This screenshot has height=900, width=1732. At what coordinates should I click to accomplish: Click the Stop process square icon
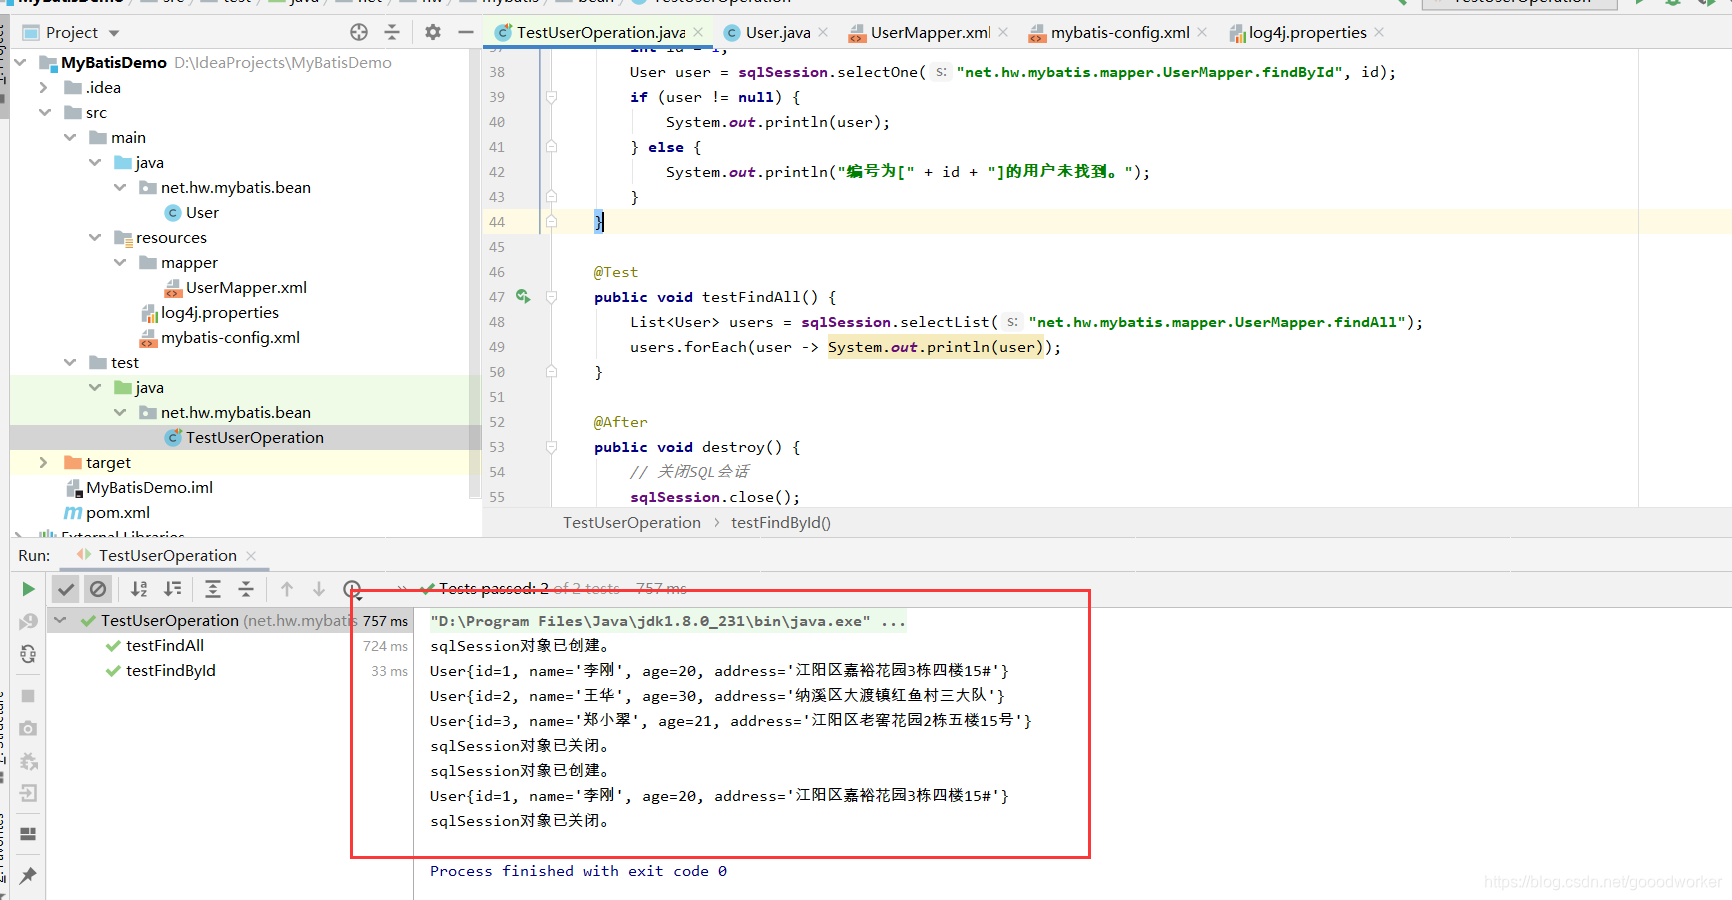[x=28, y=696]
